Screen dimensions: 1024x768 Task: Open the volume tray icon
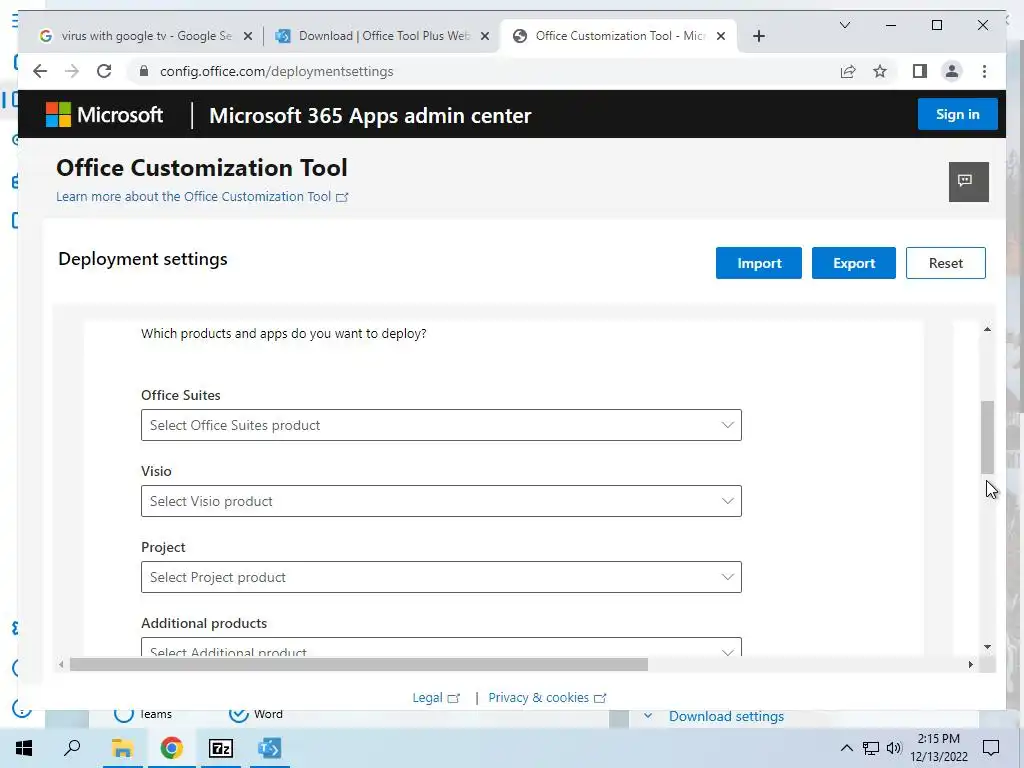[894, 748]
